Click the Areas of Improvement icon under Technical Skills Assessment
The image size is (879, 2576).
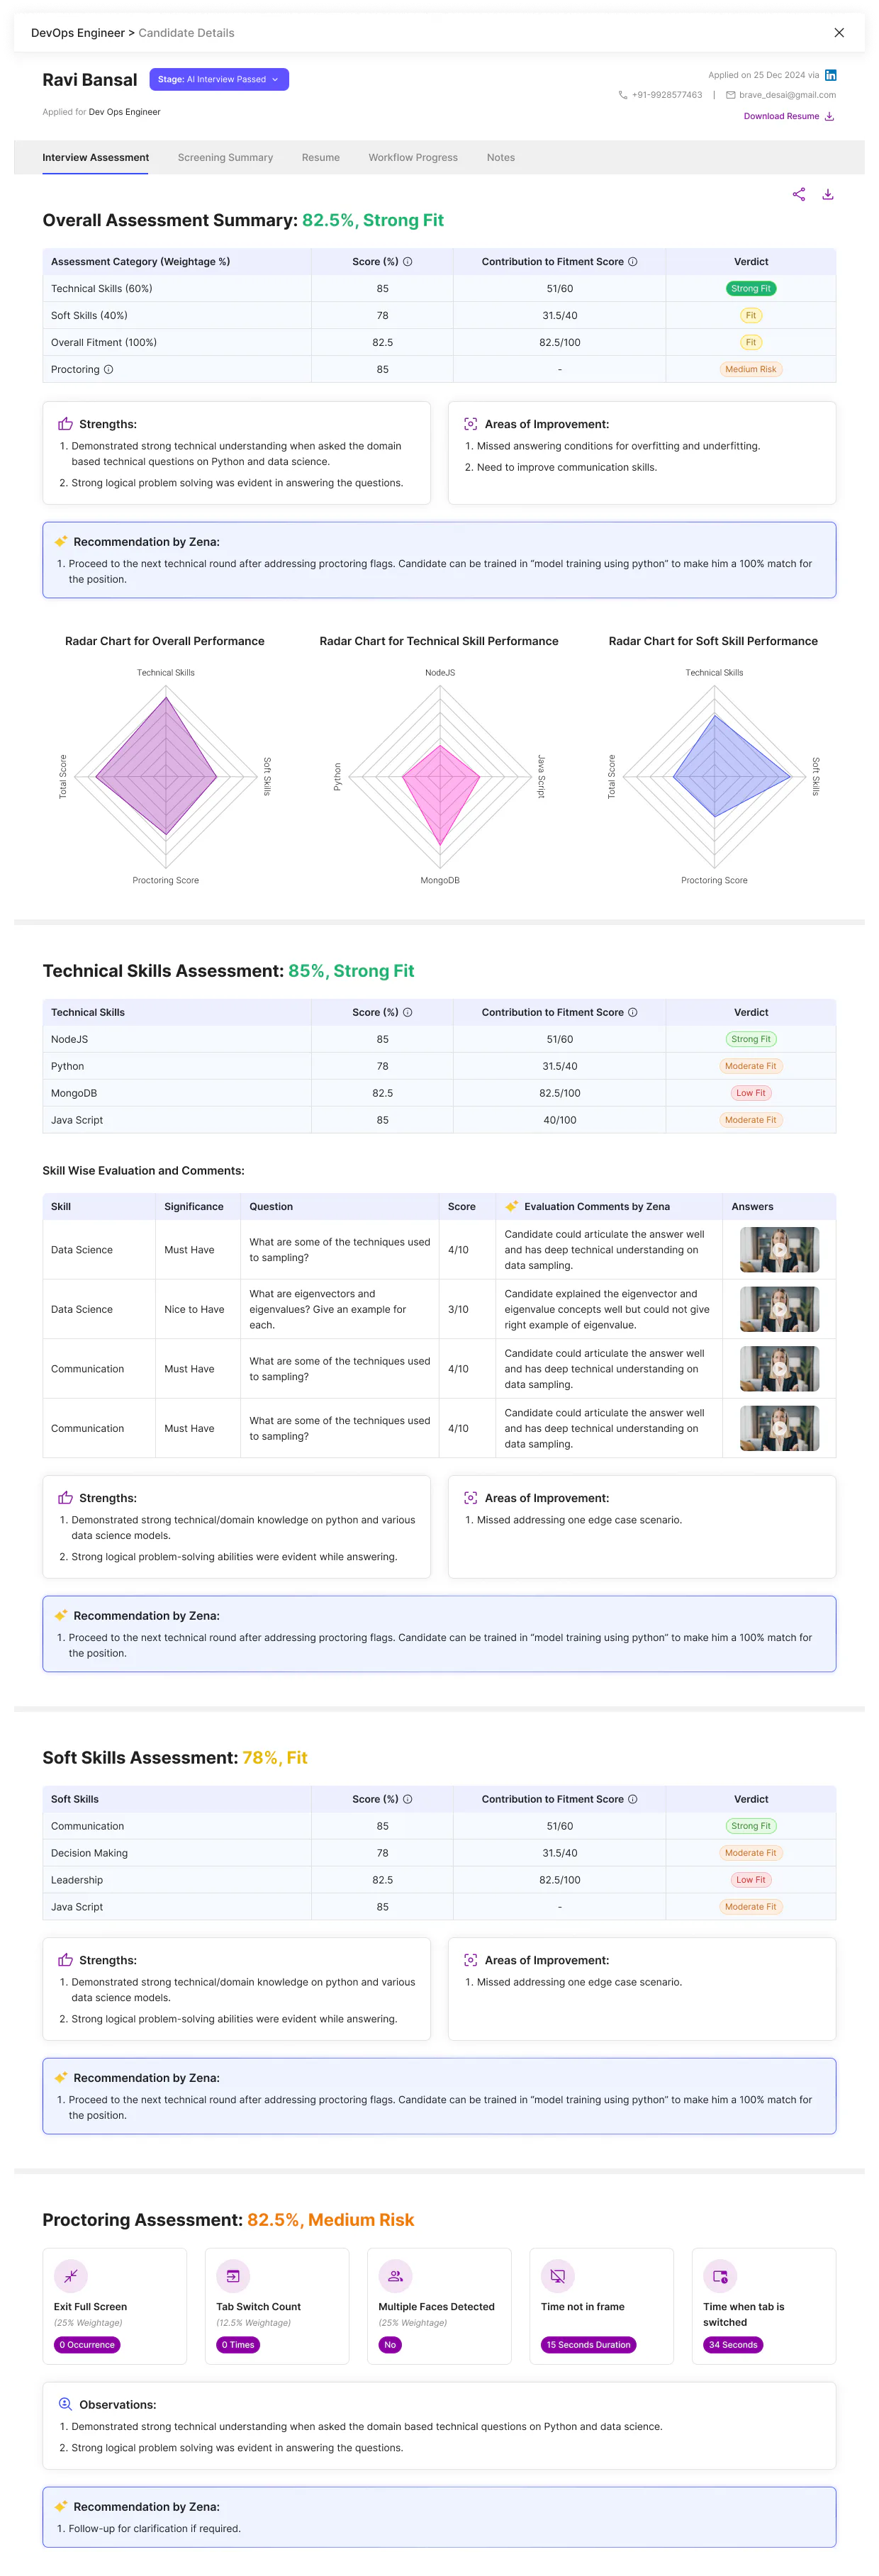click(x=470, y=1498)
